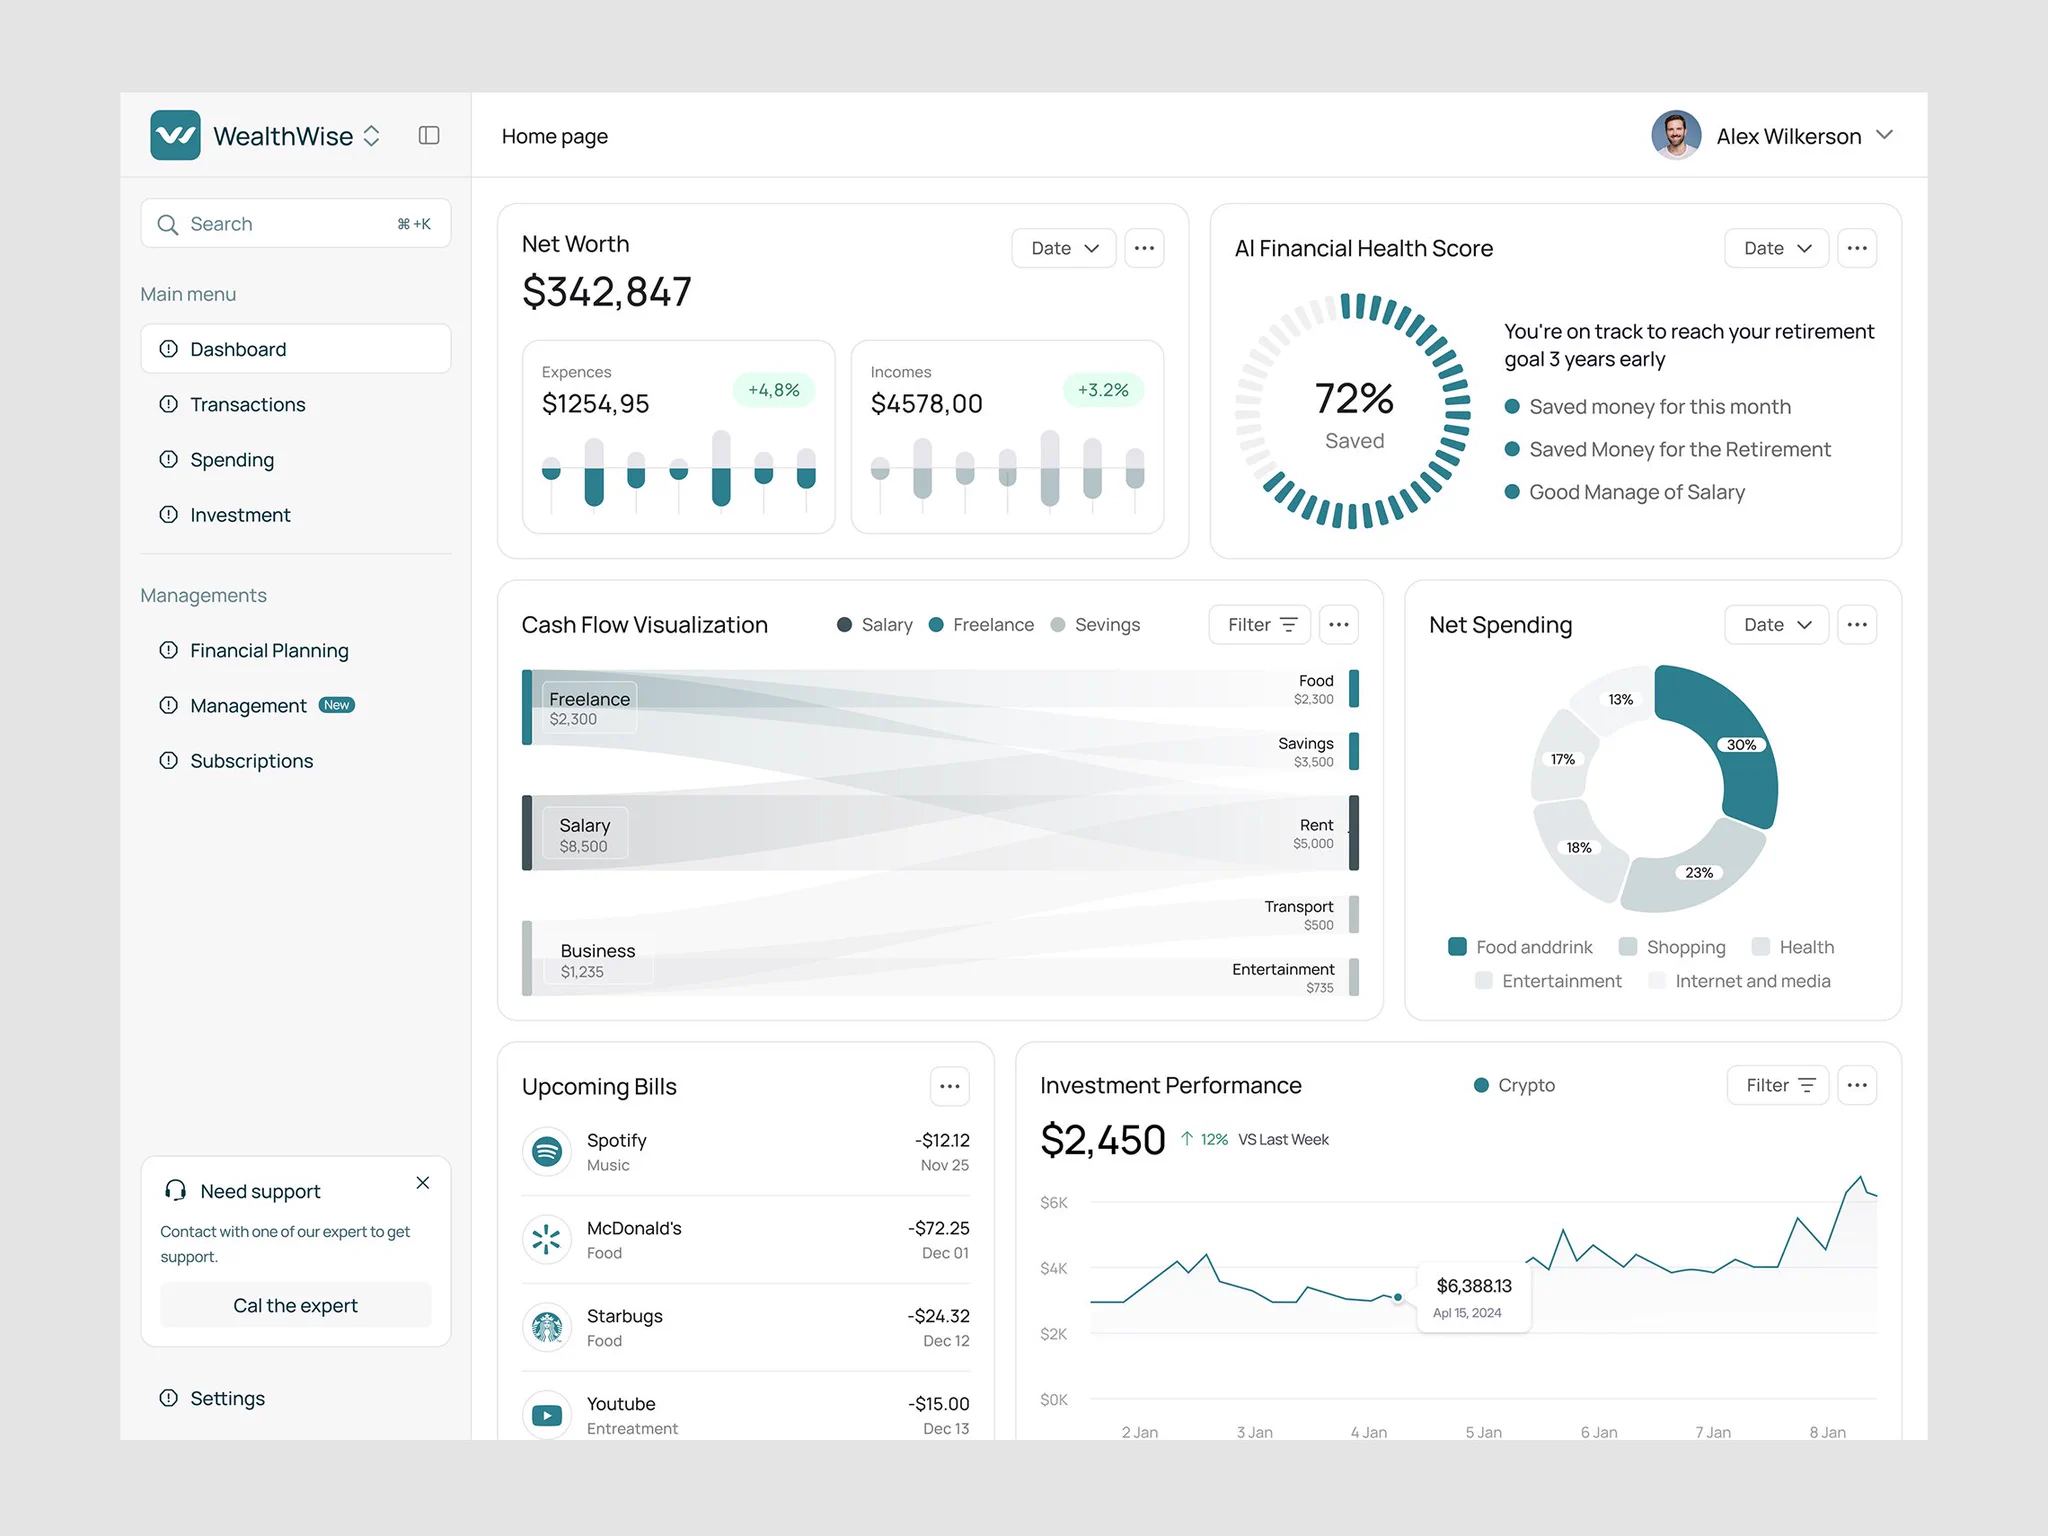The image size is (2048, 1536).
Task: Open AI Financial Health Score more options
Action: (x=1857, y=248)
